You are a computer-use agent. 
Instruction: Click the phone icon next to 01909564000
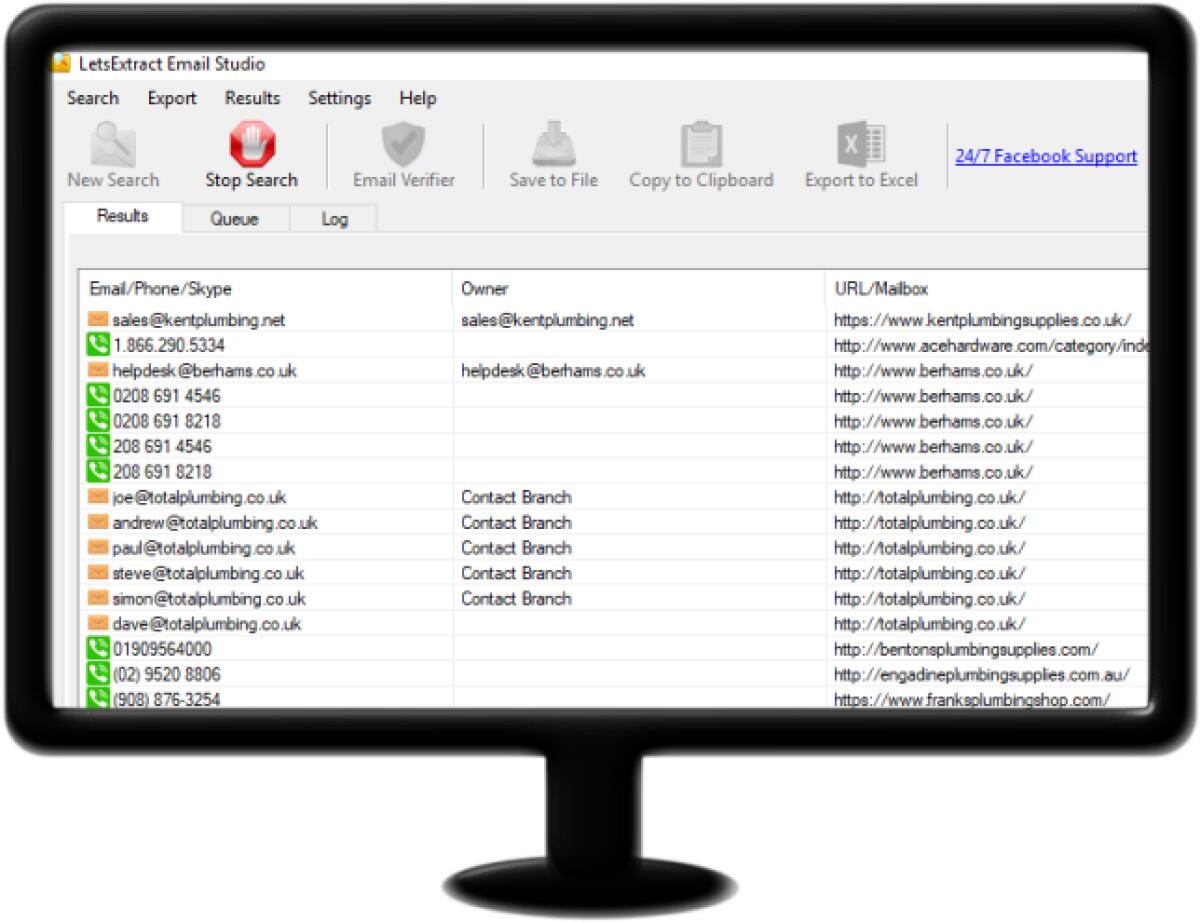97,648
